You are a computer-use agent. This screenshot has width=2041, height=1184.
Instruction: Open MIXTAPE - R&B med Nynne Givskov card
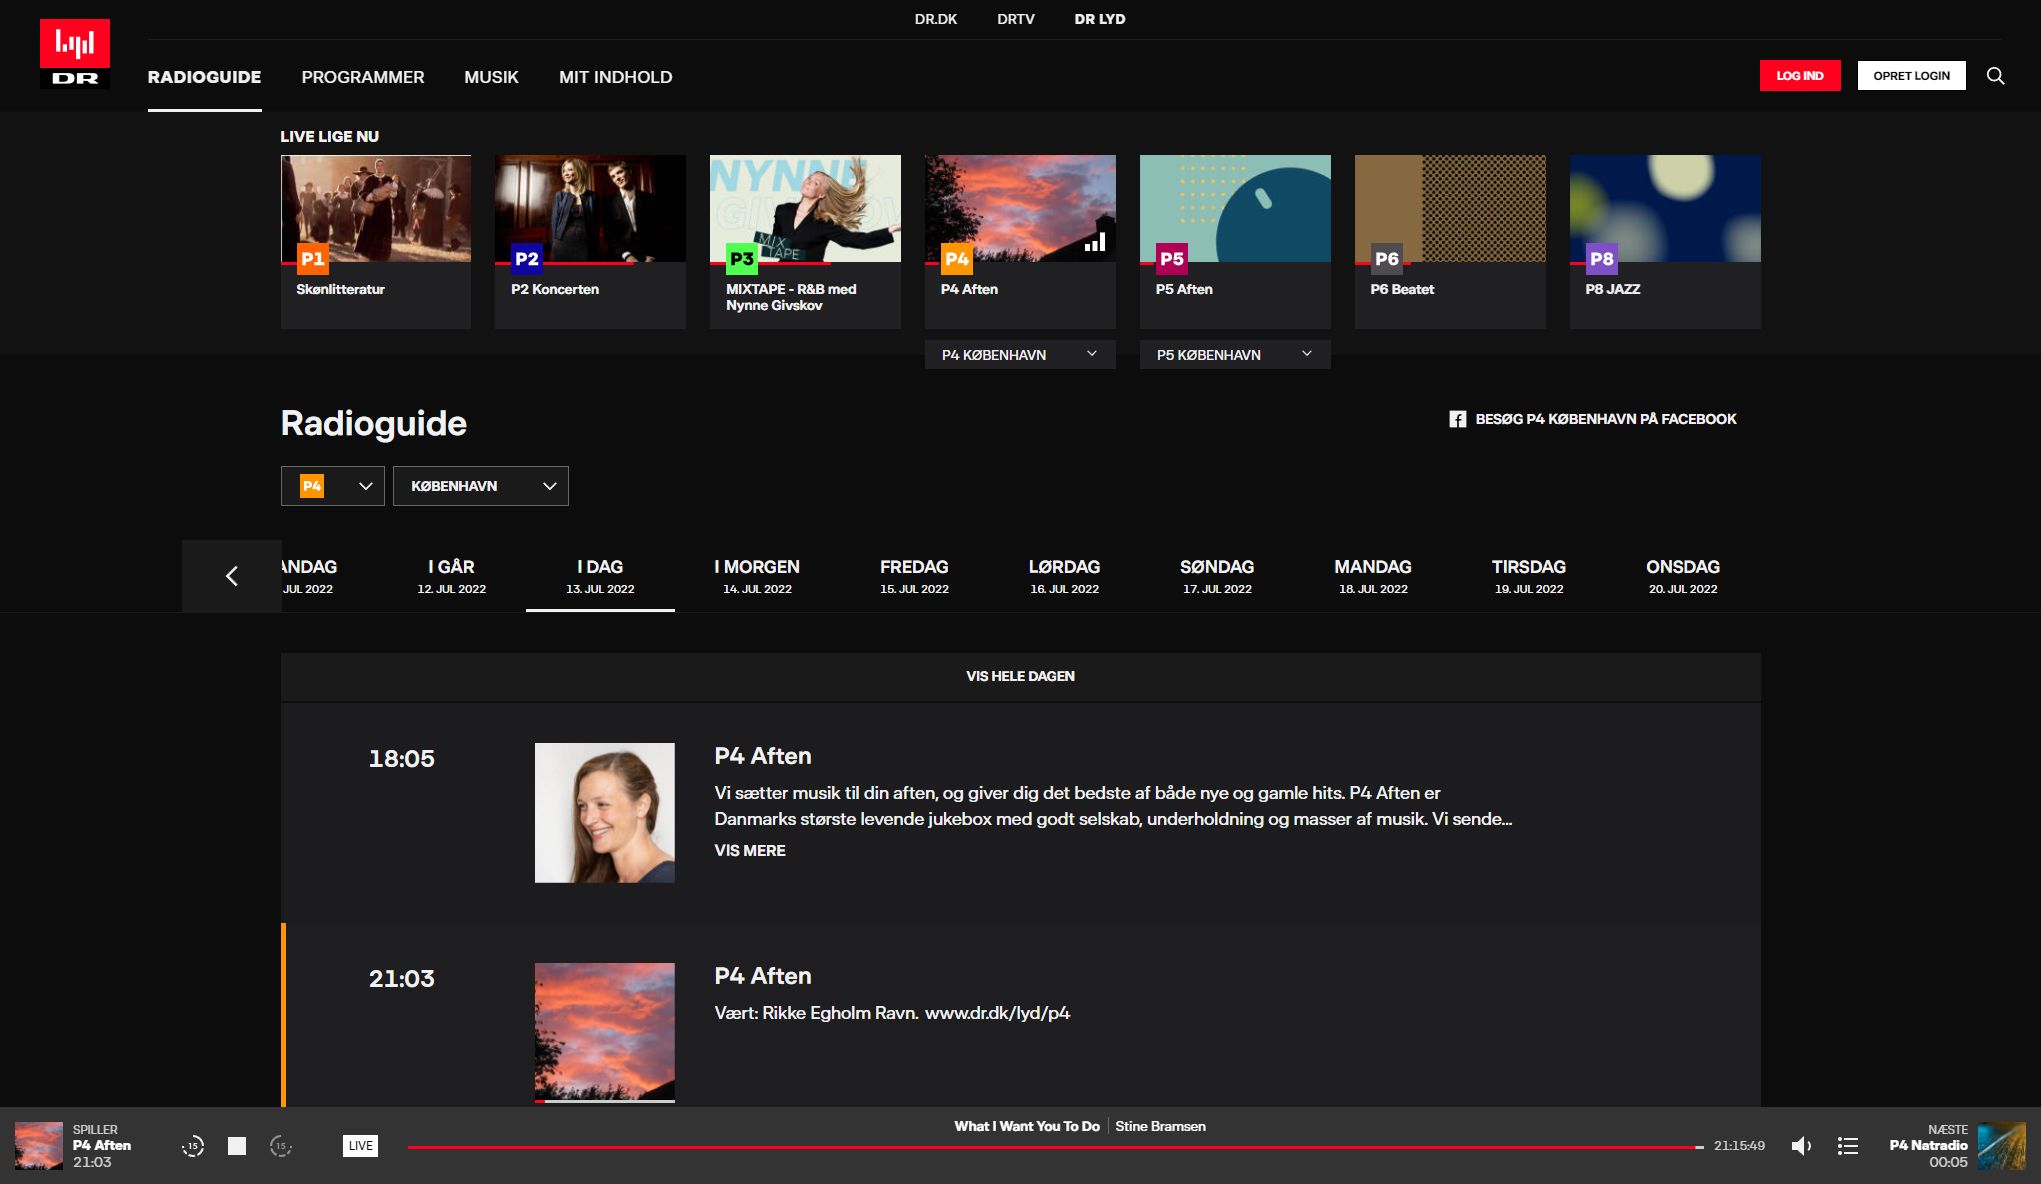tap(805, 242)
